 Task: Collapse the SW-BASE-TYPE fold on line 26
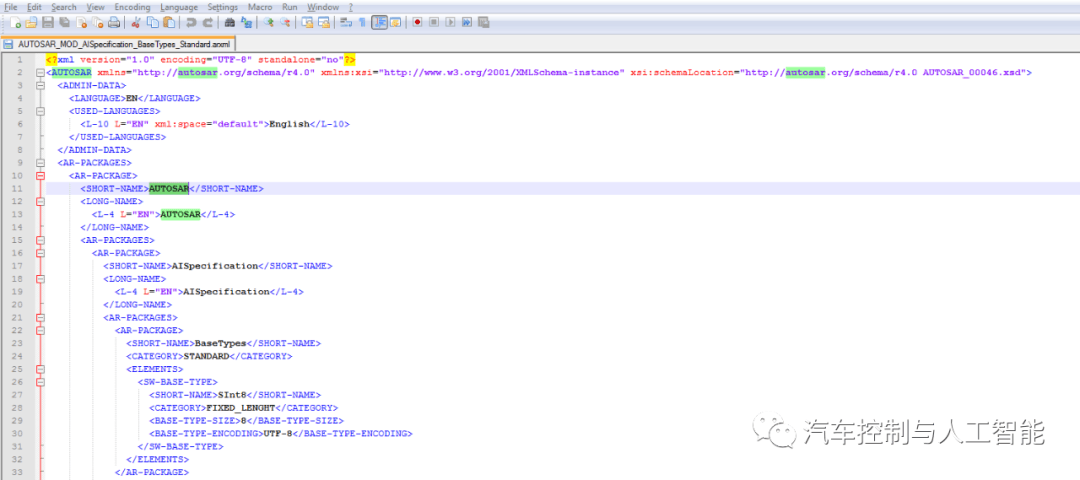[x=41, y=382]
